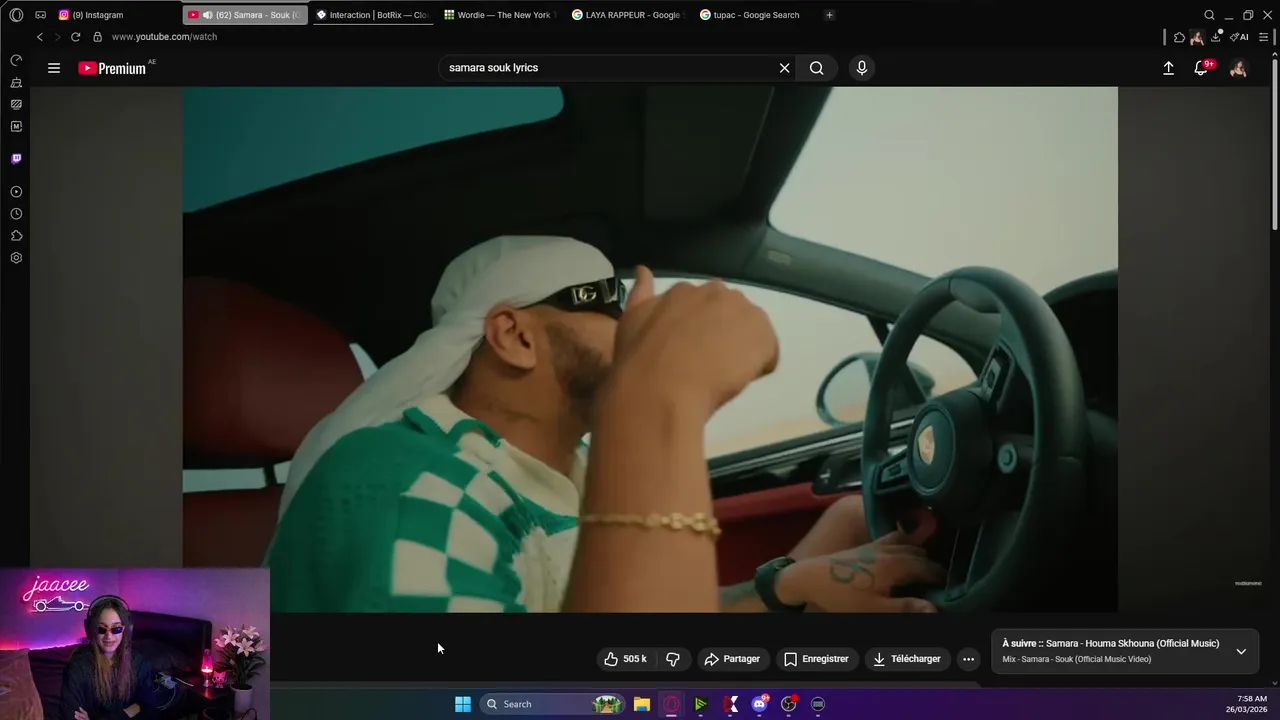This screenshot has width=1280, height=720.
Task: Open the sidebar player icon
Action: click(16, 192)
